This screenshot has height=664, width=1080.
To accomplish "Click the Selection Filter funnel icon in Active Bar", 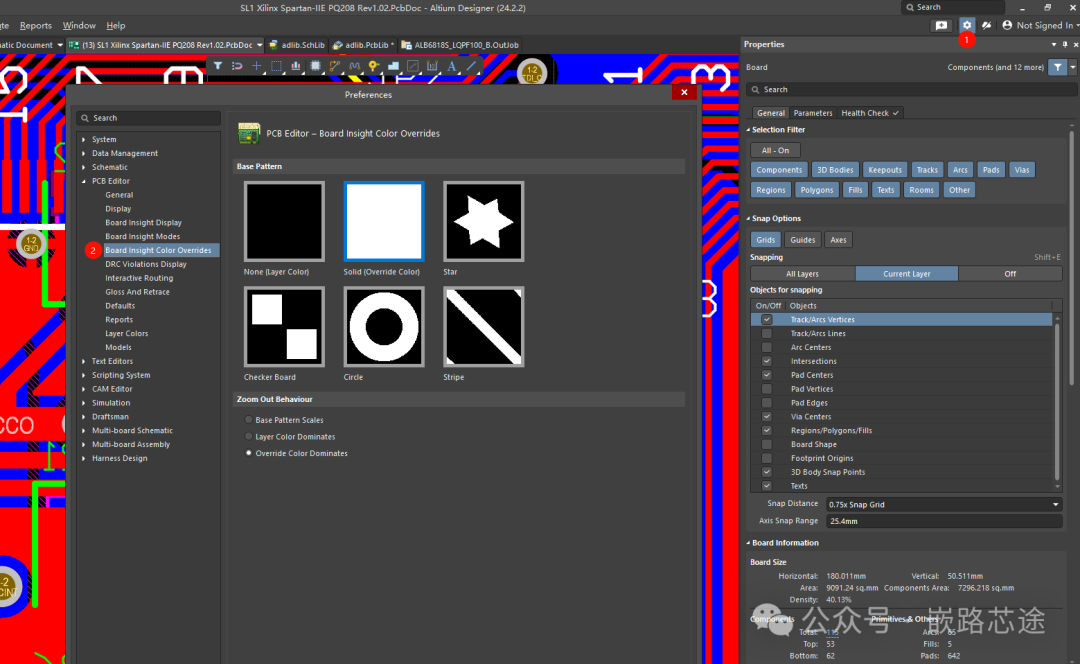I will click(218, 66).
